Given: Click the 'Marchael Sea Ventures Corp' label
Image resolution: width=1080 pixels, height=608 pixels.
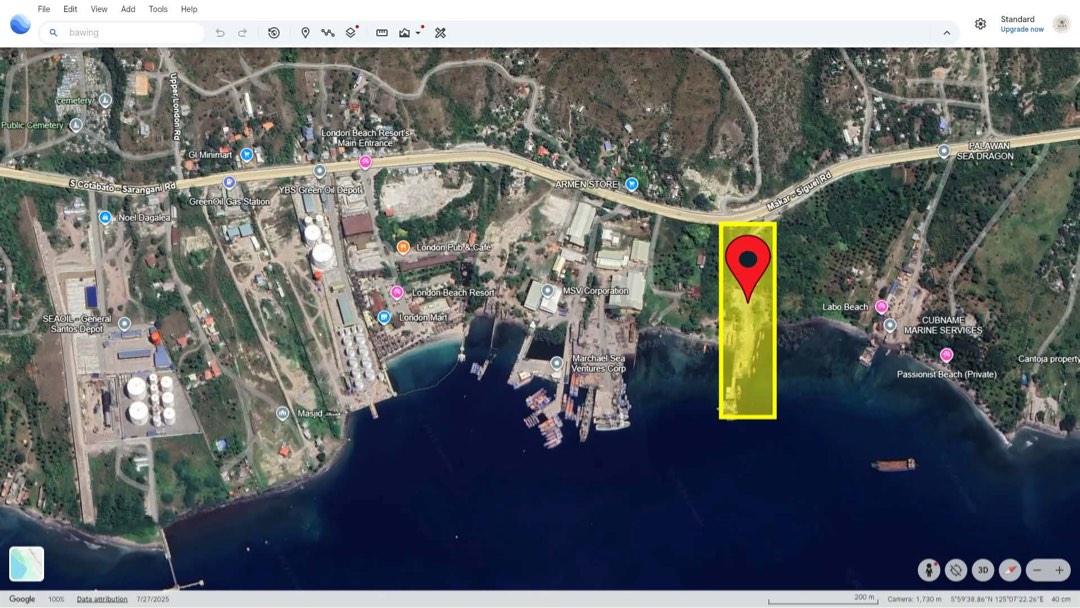Looking at the screenshot, I should pos(599,364).
